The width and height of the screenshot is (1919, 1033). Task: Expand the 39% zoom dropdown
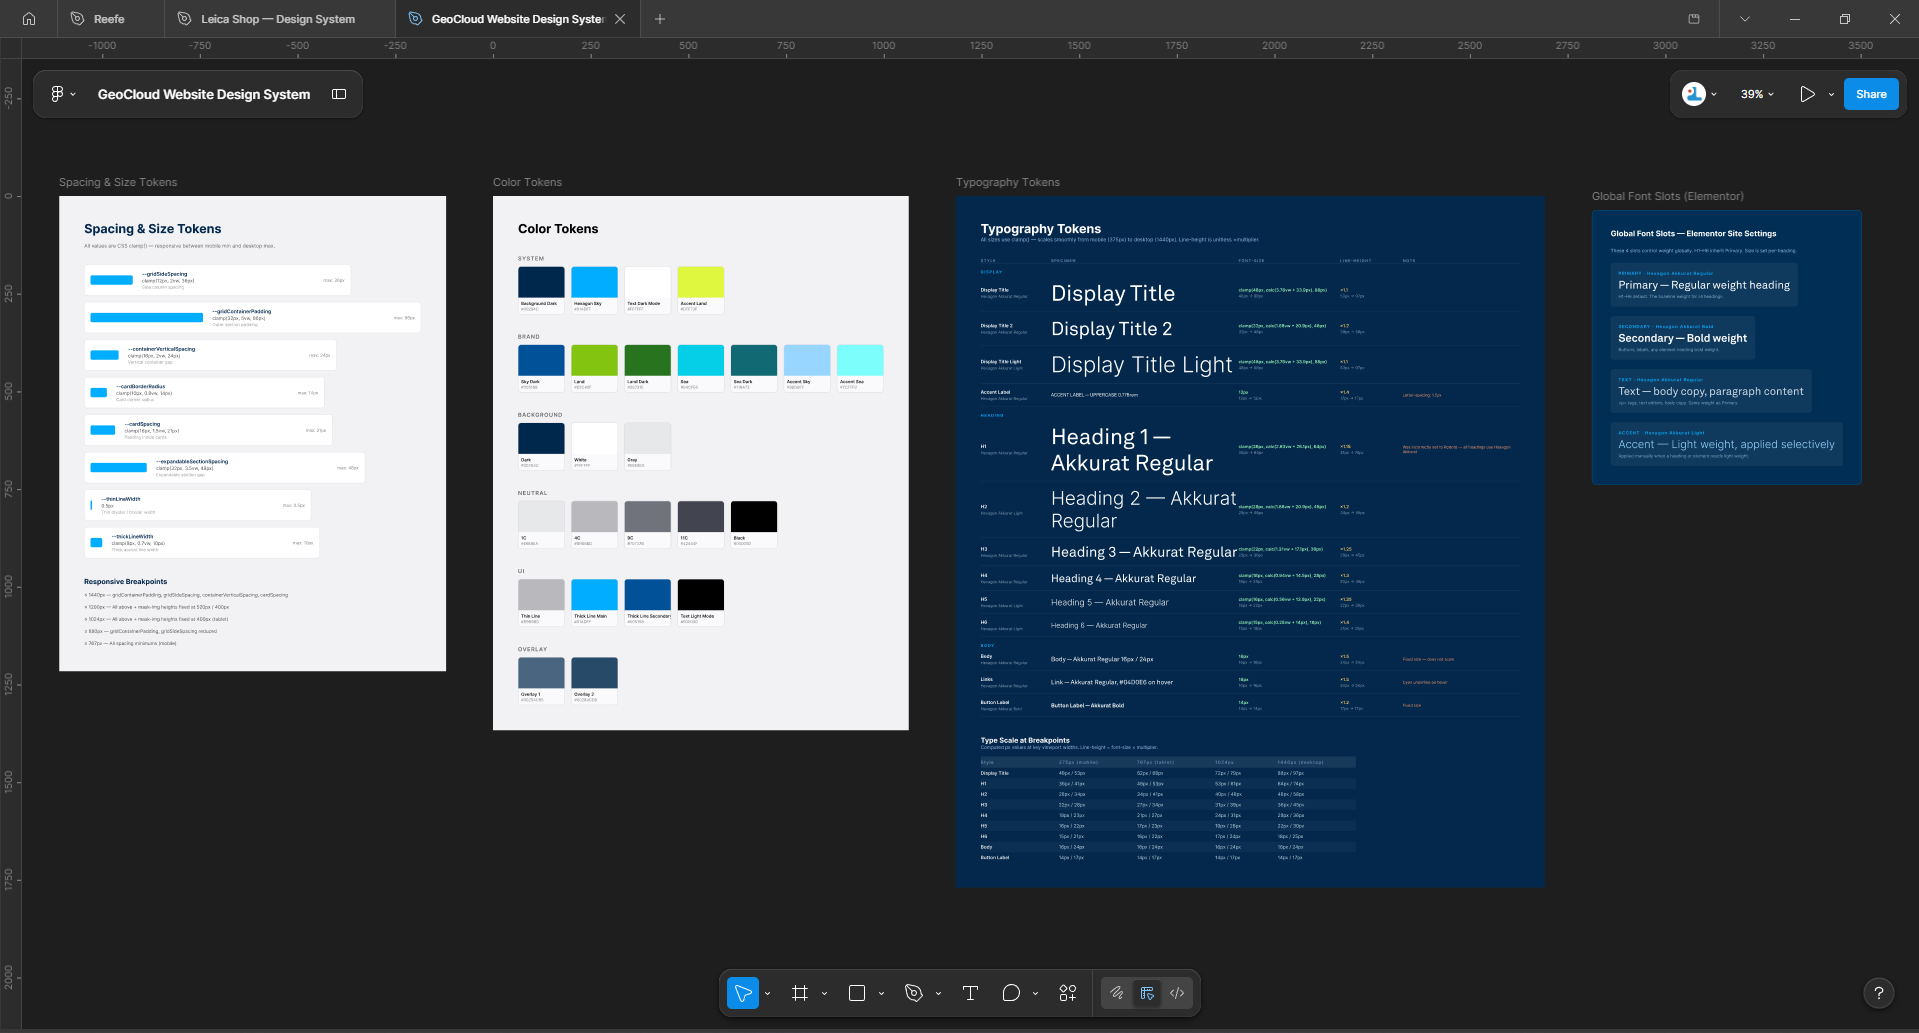click(1757, 94)
